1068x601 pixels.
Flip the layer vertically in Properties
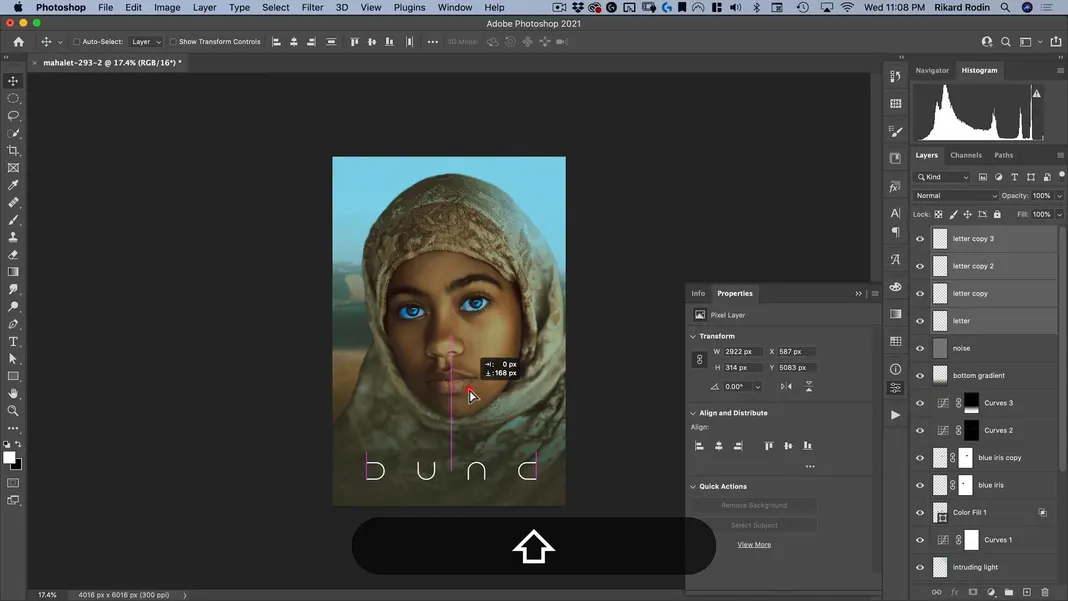click(x=808, y=386)
